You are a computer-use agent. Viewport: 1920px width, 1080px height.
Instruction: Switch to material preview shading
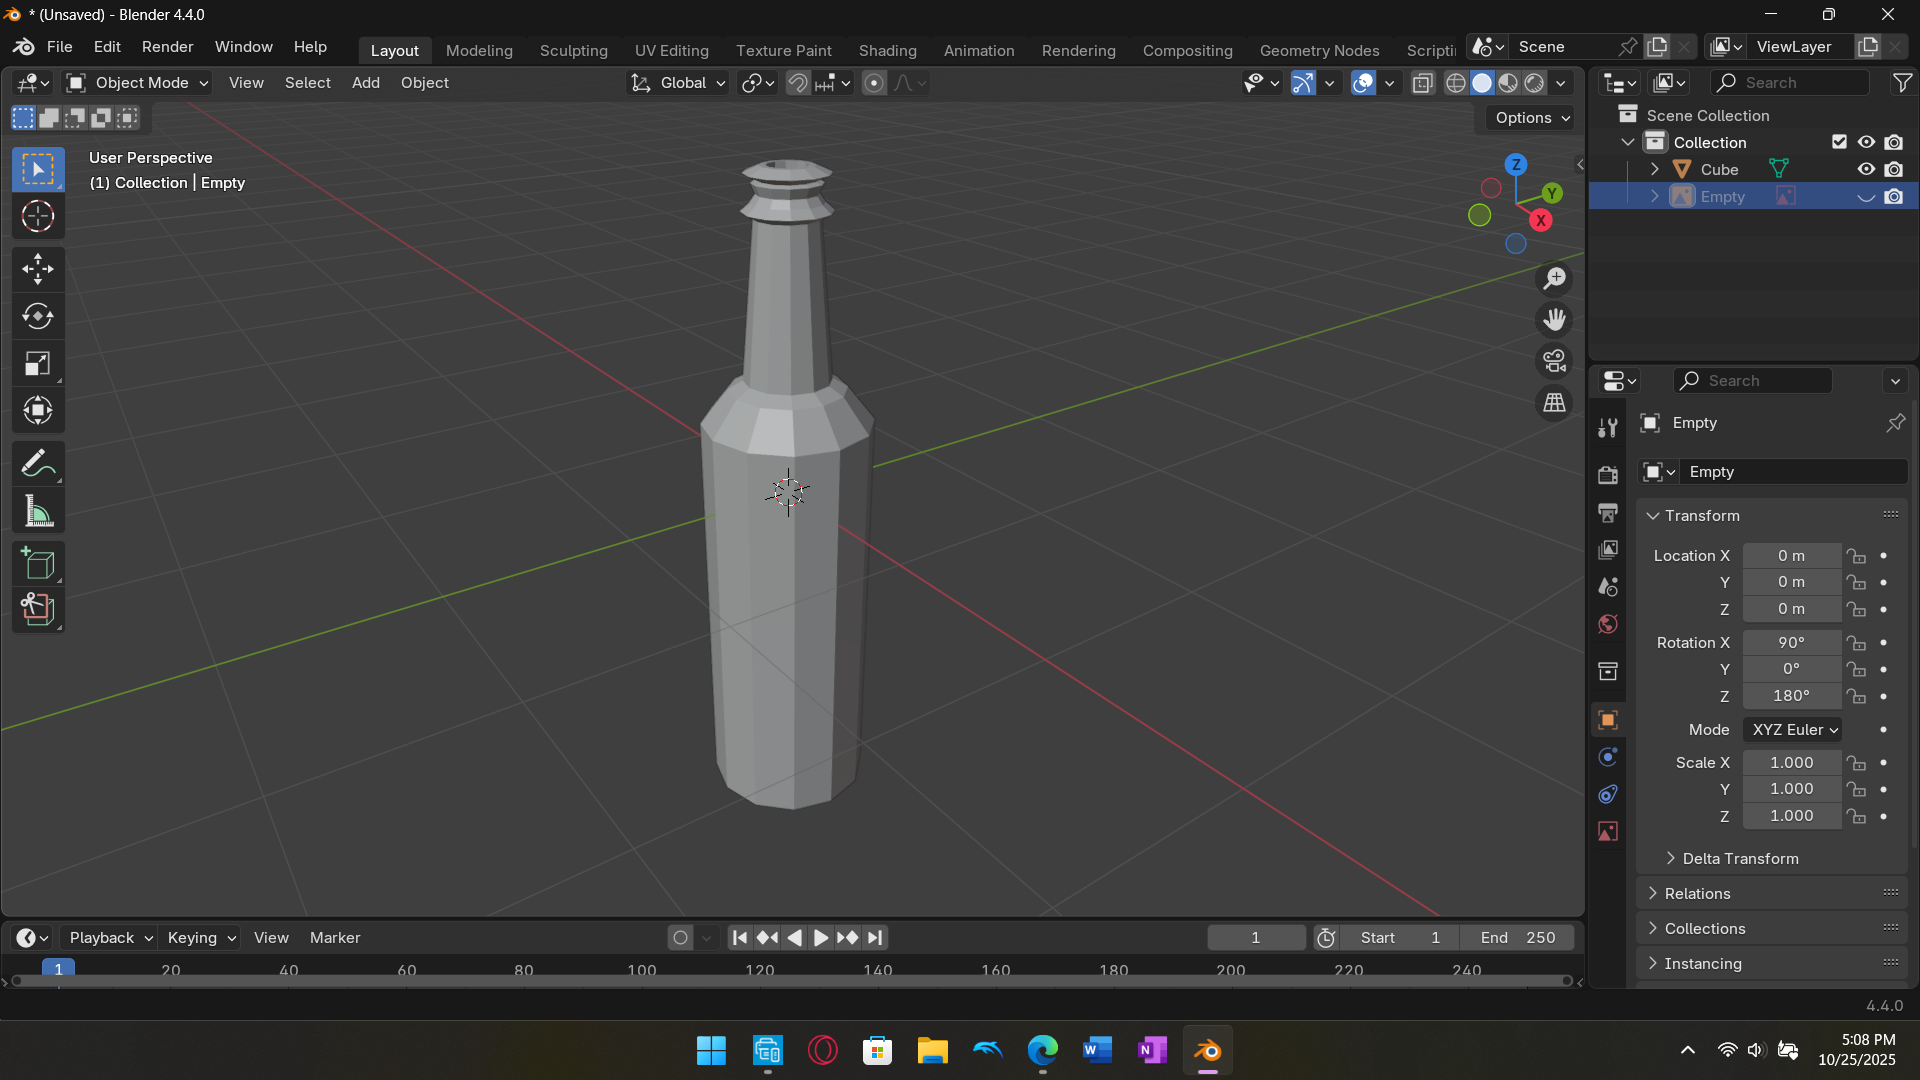[1508, 83]
